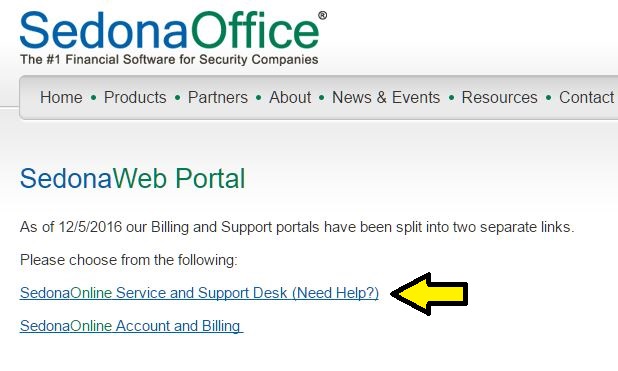Click the SedonaOffice logo

click(x=173, y=37)
